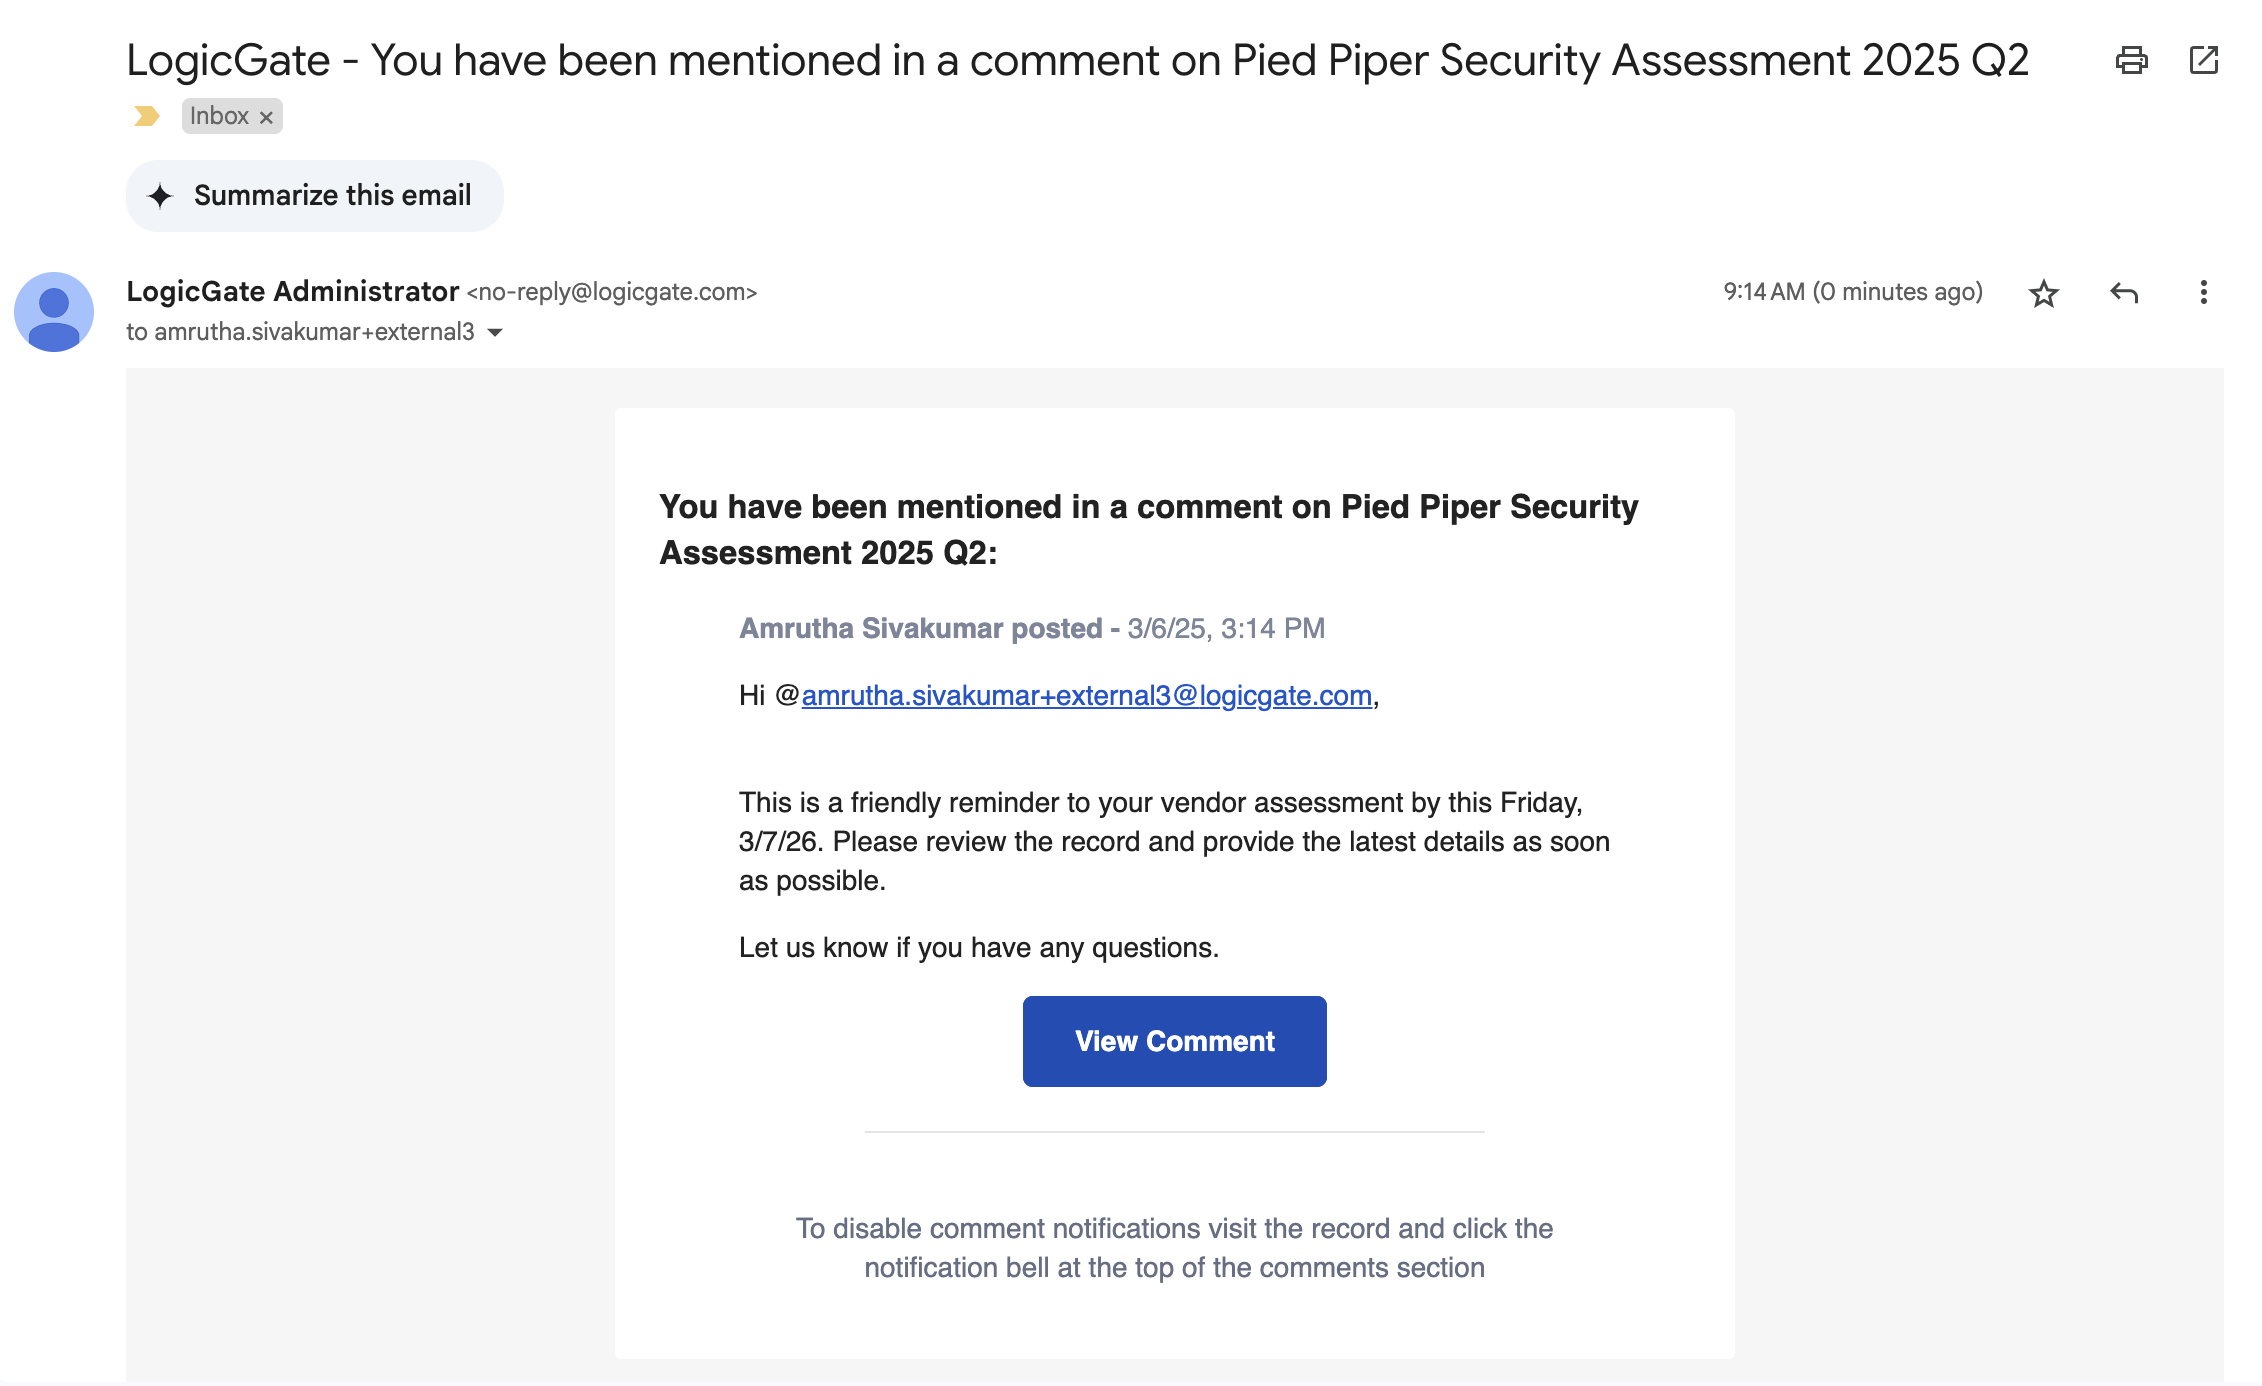Click the LogicGate Administrator sender name
The height and width of the screenshot is (1386, 2262).
tap(292, 291)
